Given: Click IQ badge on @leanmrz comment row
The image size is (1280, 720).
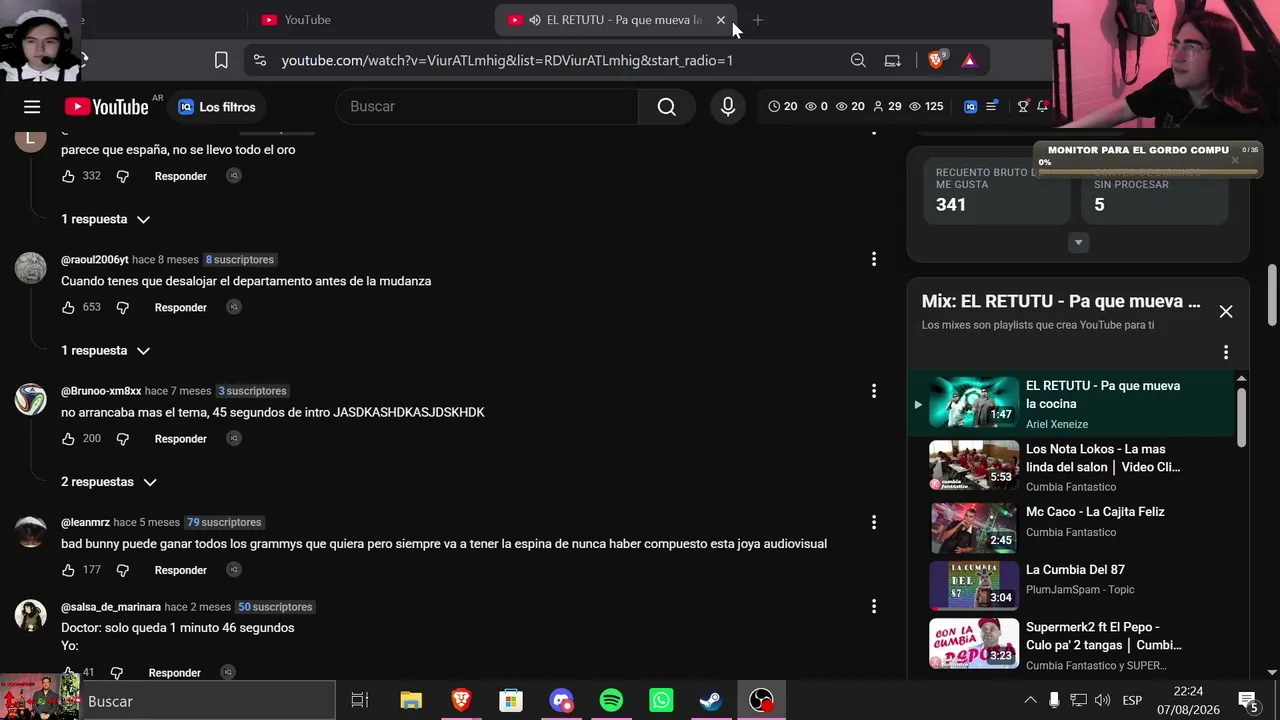Looking at the screenshot, I should [x=234, y=570].
